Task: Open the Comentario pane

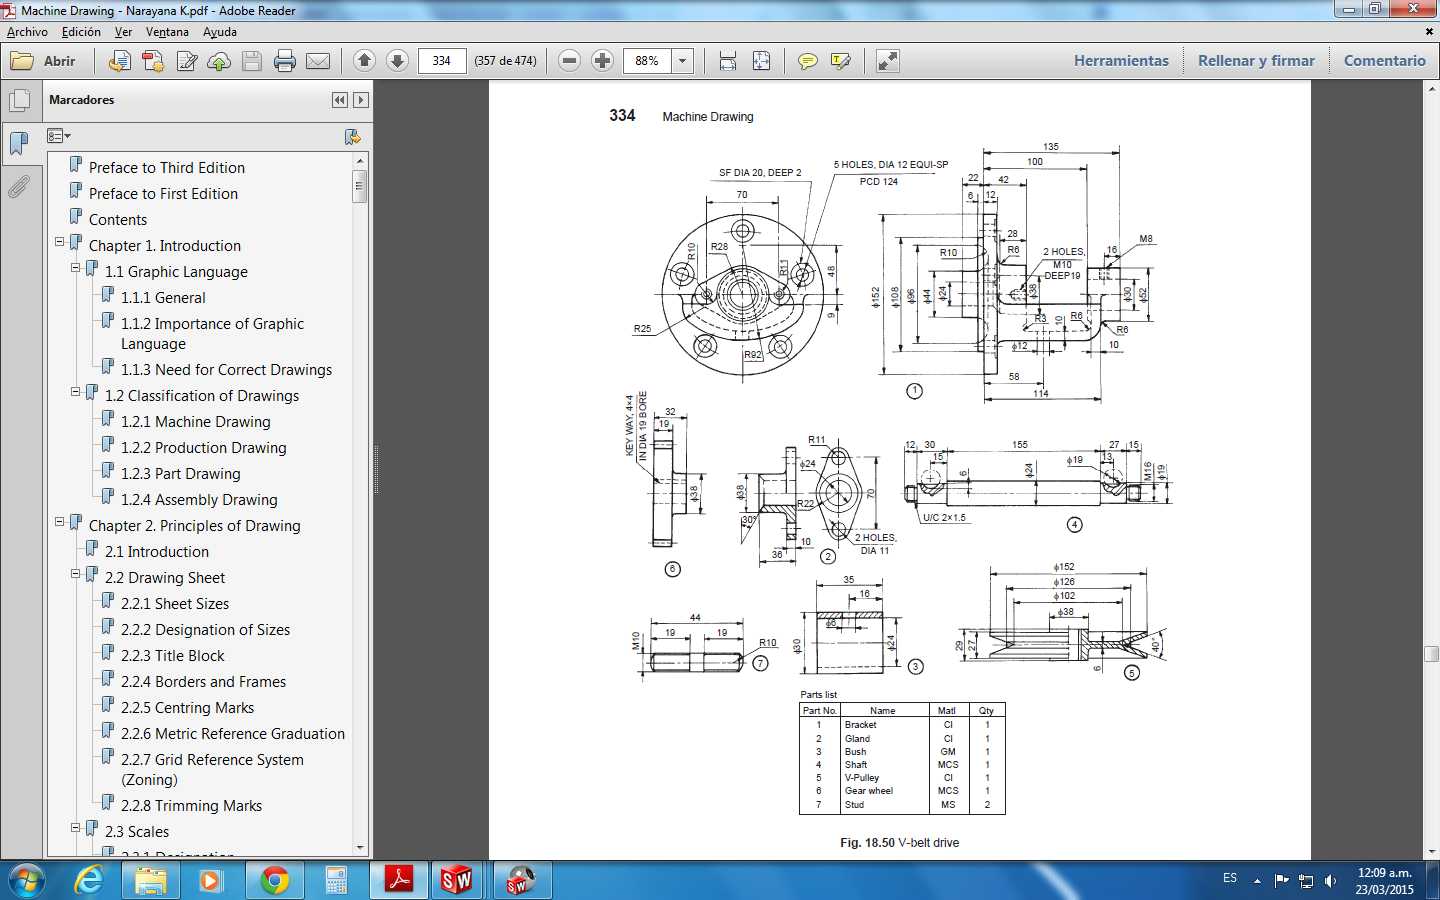Action: click(1385, 61)
